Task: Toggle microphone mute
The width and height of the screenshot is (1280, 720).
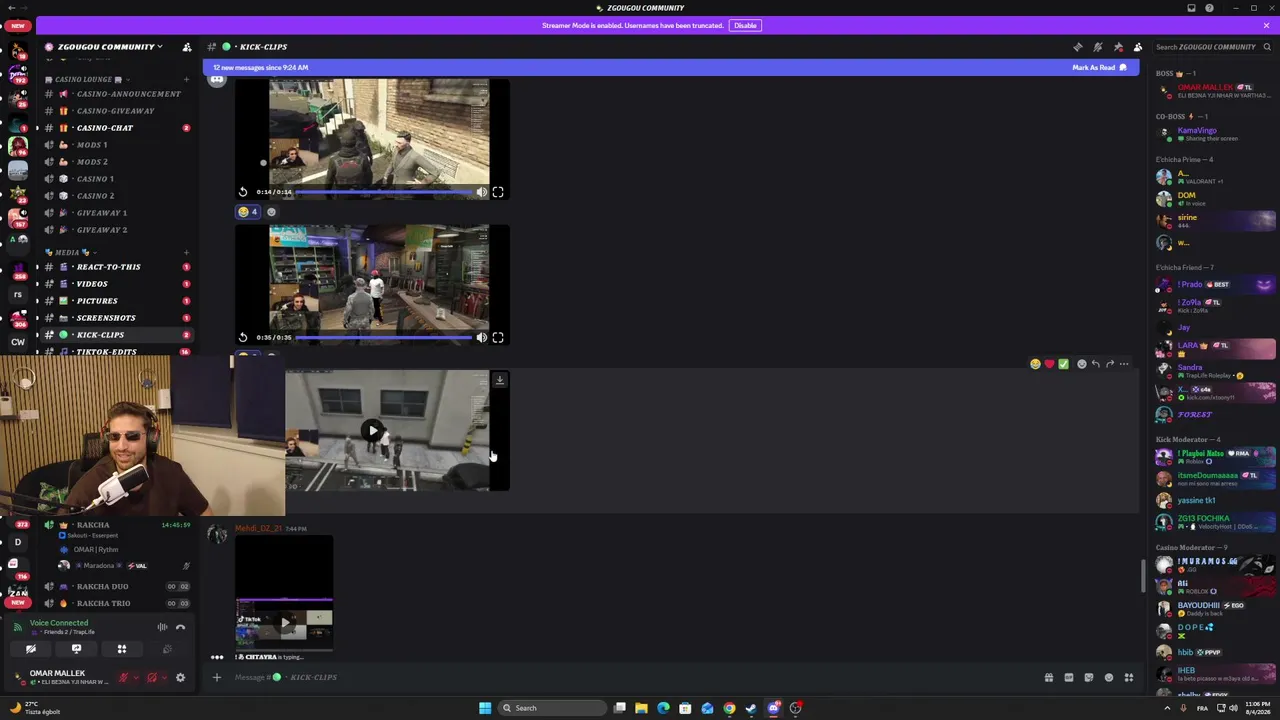Action: [x=123, y=678]
